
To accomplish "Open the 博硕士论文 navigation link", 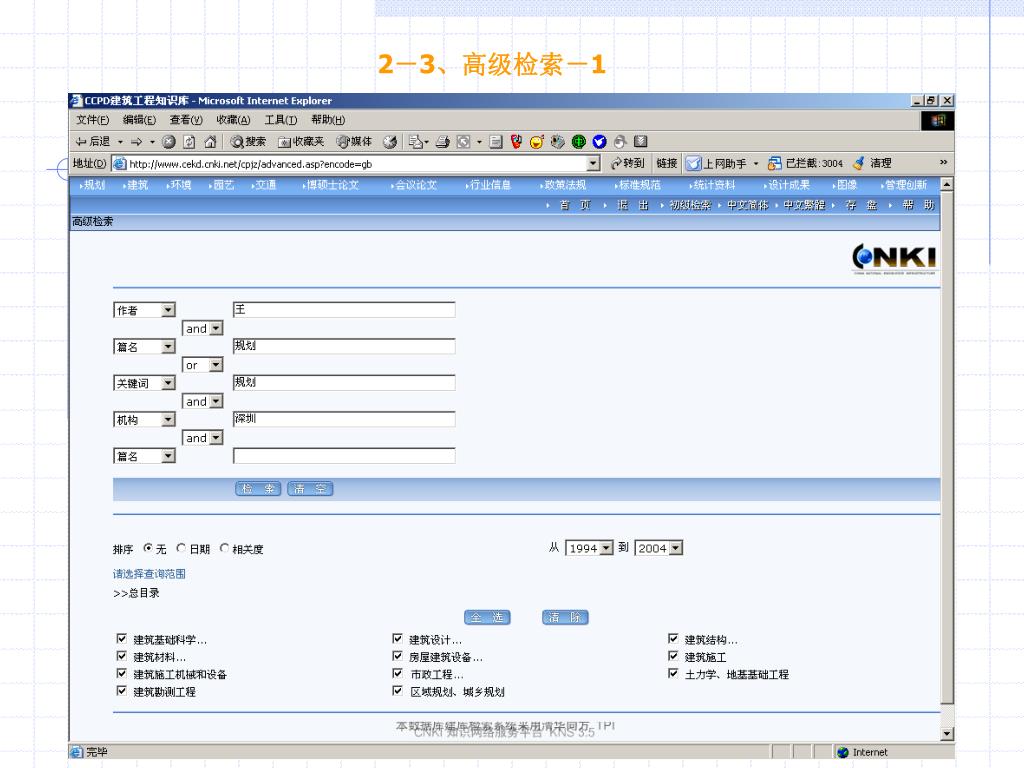I will pos(332,185).
